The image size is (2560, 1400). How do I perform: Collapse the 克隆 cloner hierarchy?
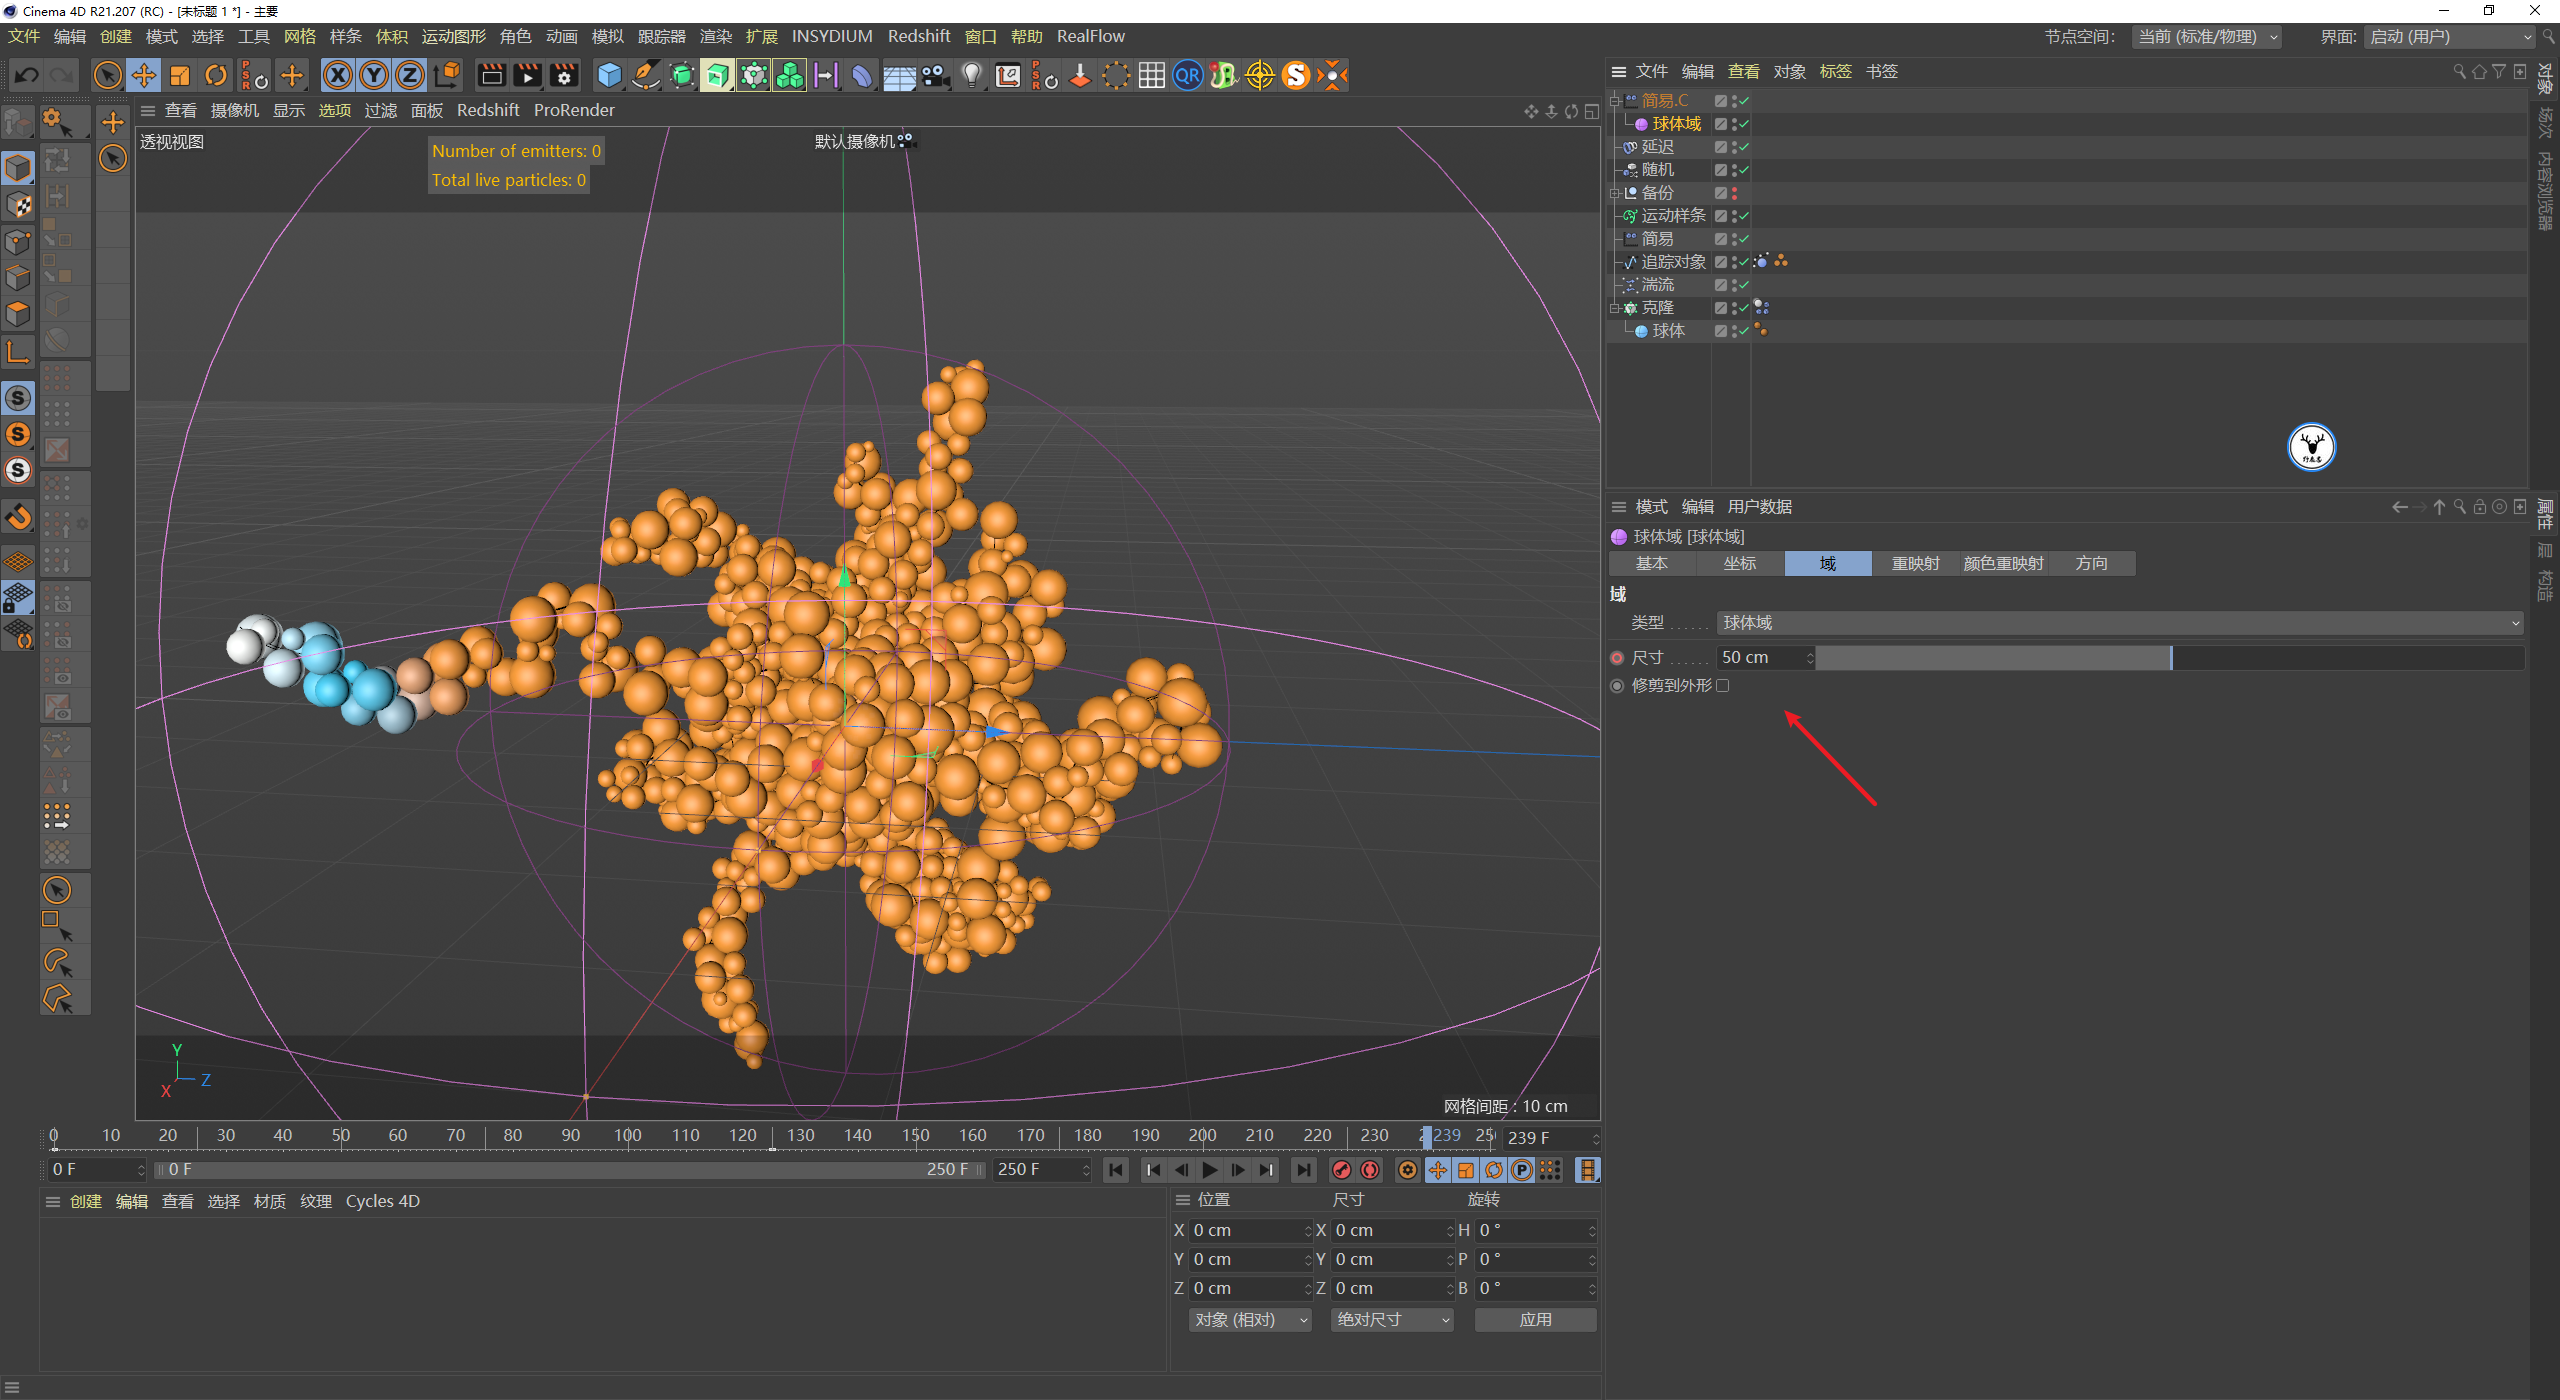click(x=1614, y=308)
